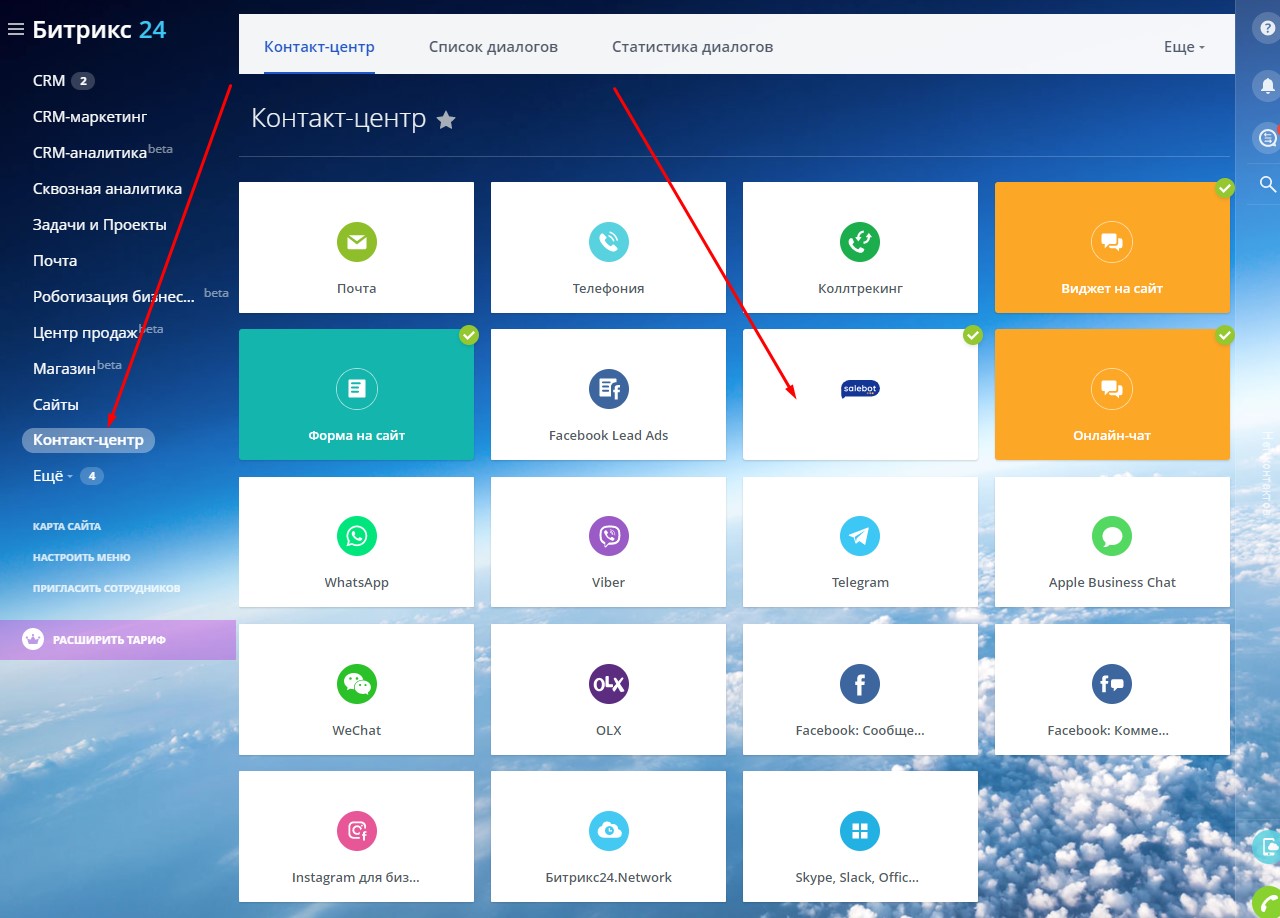Open Сквозная аналитика in the left sidebar
1280x918 pixels.
[107, 189]
